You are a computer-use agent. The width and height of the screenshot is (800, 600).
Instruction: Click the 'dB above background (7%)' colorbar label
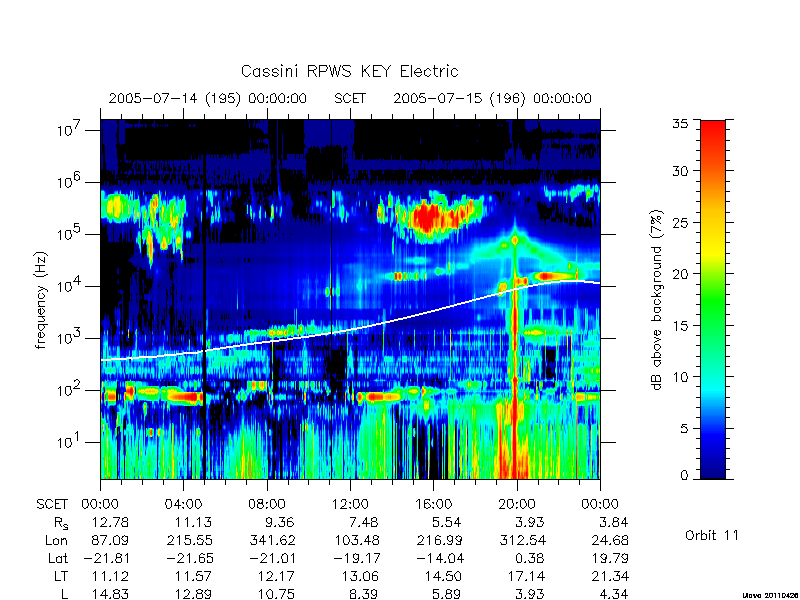pyautogui.click(x=657, y=300)
